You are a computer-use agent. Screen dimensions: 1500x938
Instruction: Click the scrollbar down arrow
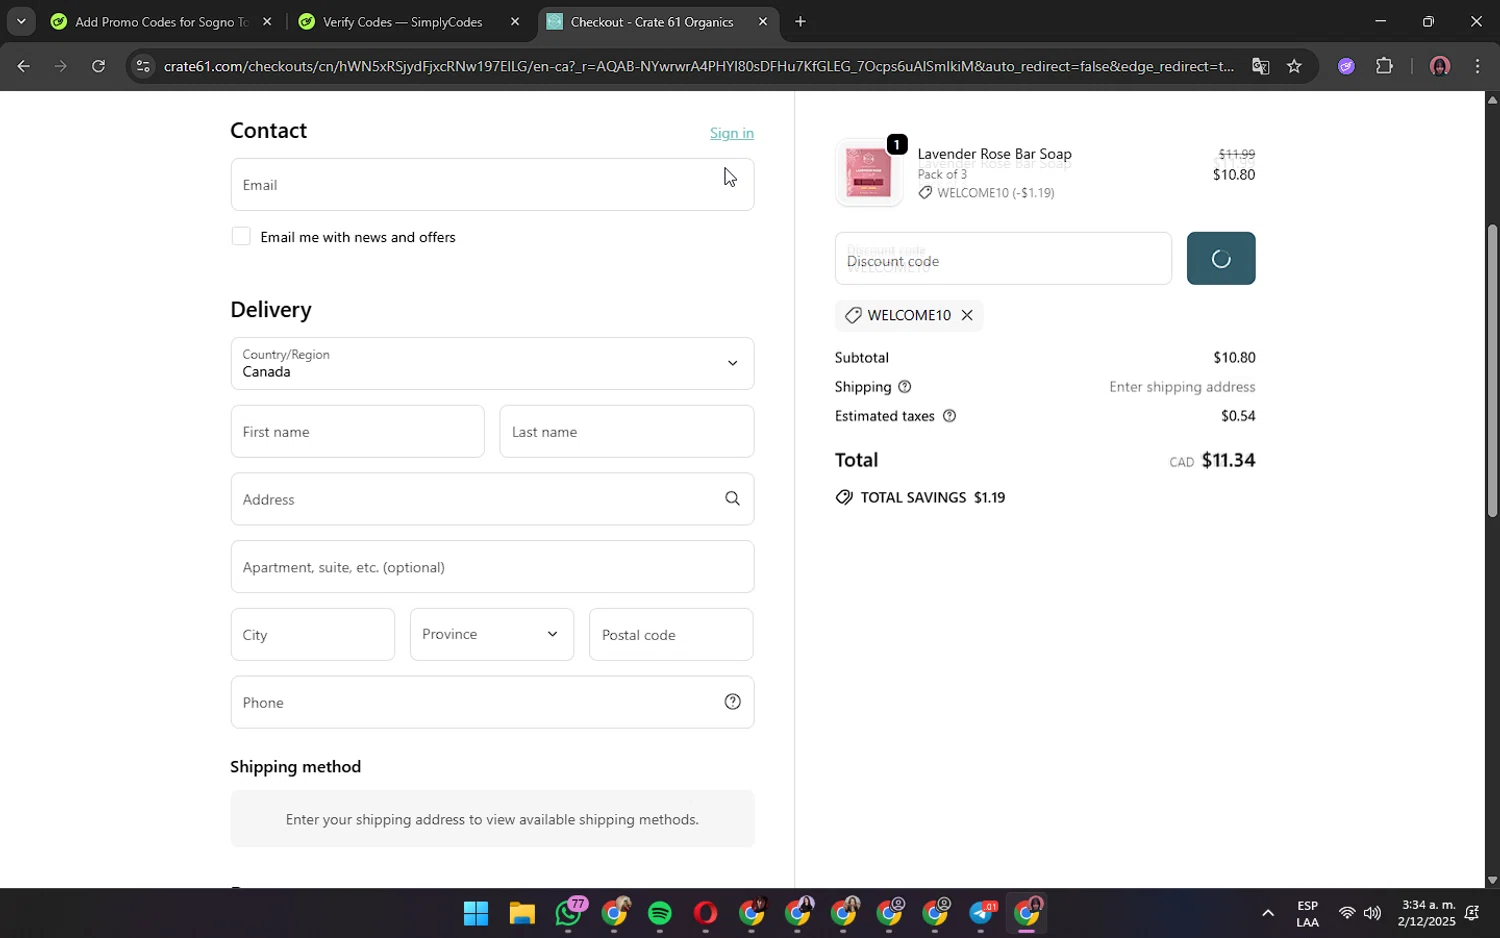[x=1492, y=880]
